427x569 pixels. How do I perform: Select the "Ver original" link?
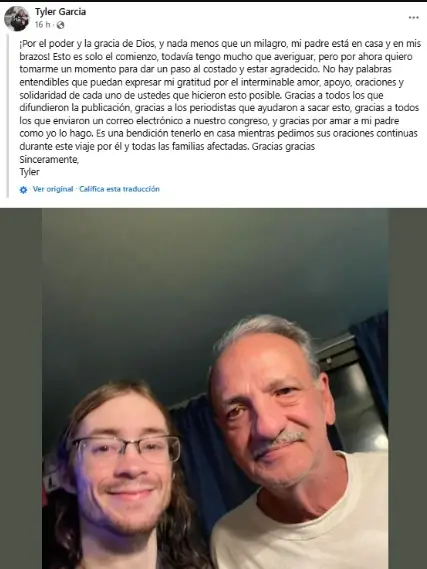pyautogui.click(x=53, y=189)
